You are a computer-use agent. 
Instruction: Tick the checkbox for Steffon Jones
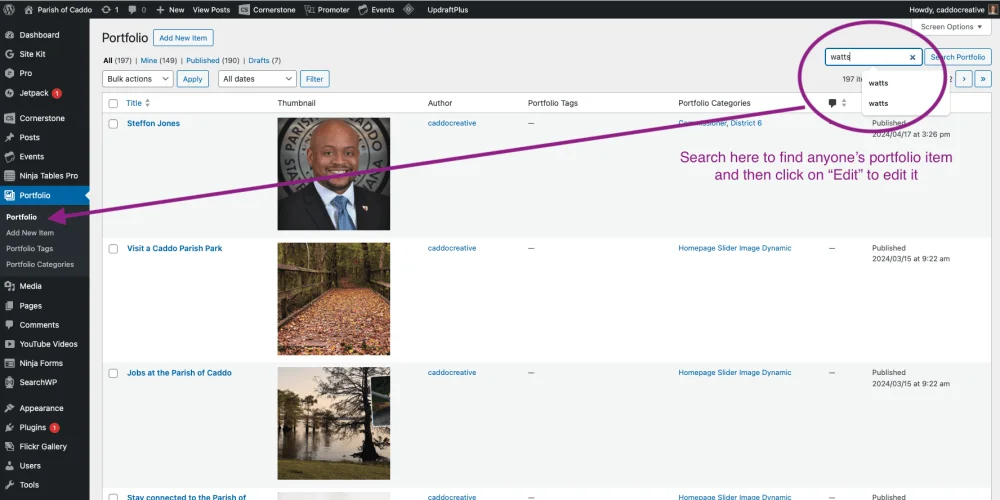(113, 124)
